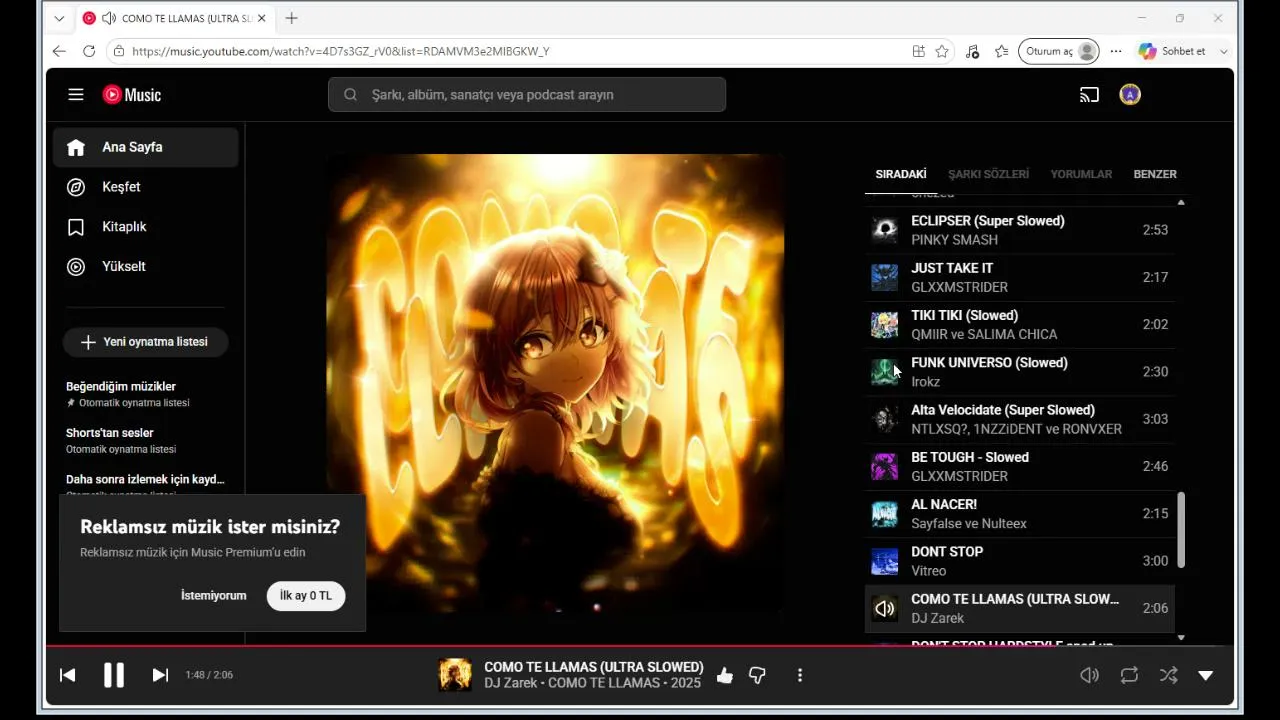Click the Oturum aç button
This screenshot has height=720, width=1280.
pos(1058,51)
